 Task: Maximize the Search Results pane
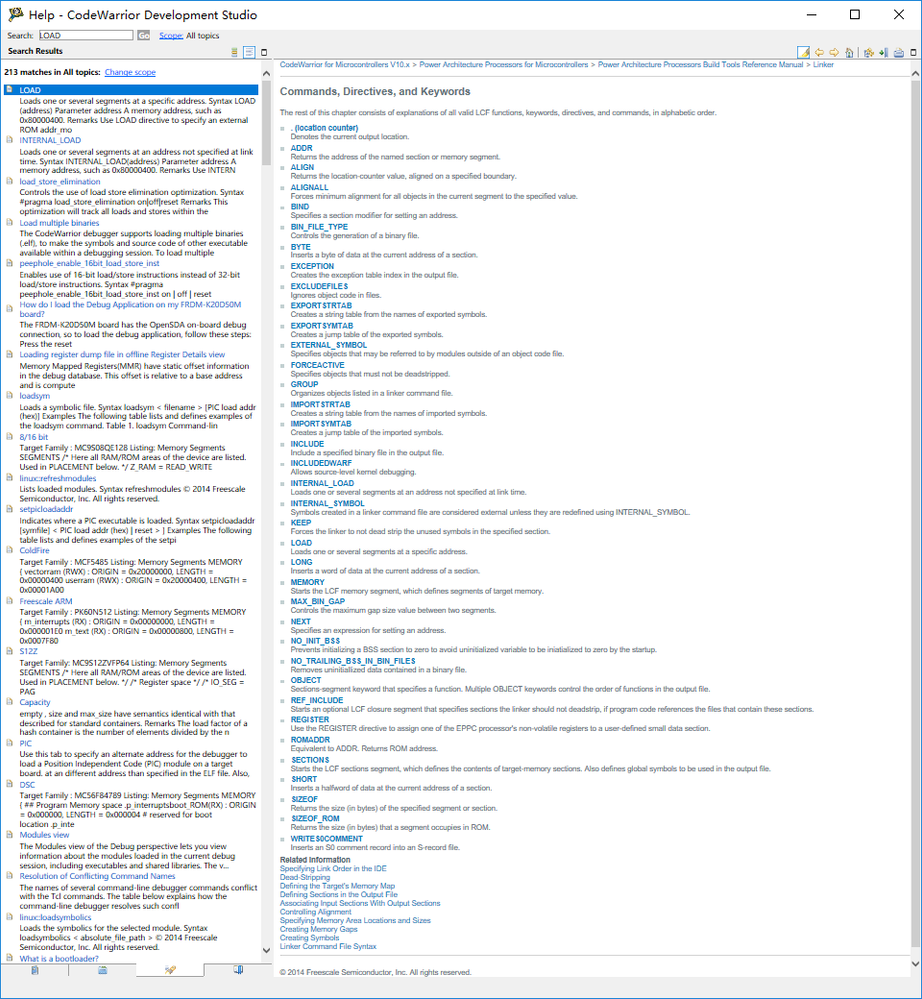(264, 52)
